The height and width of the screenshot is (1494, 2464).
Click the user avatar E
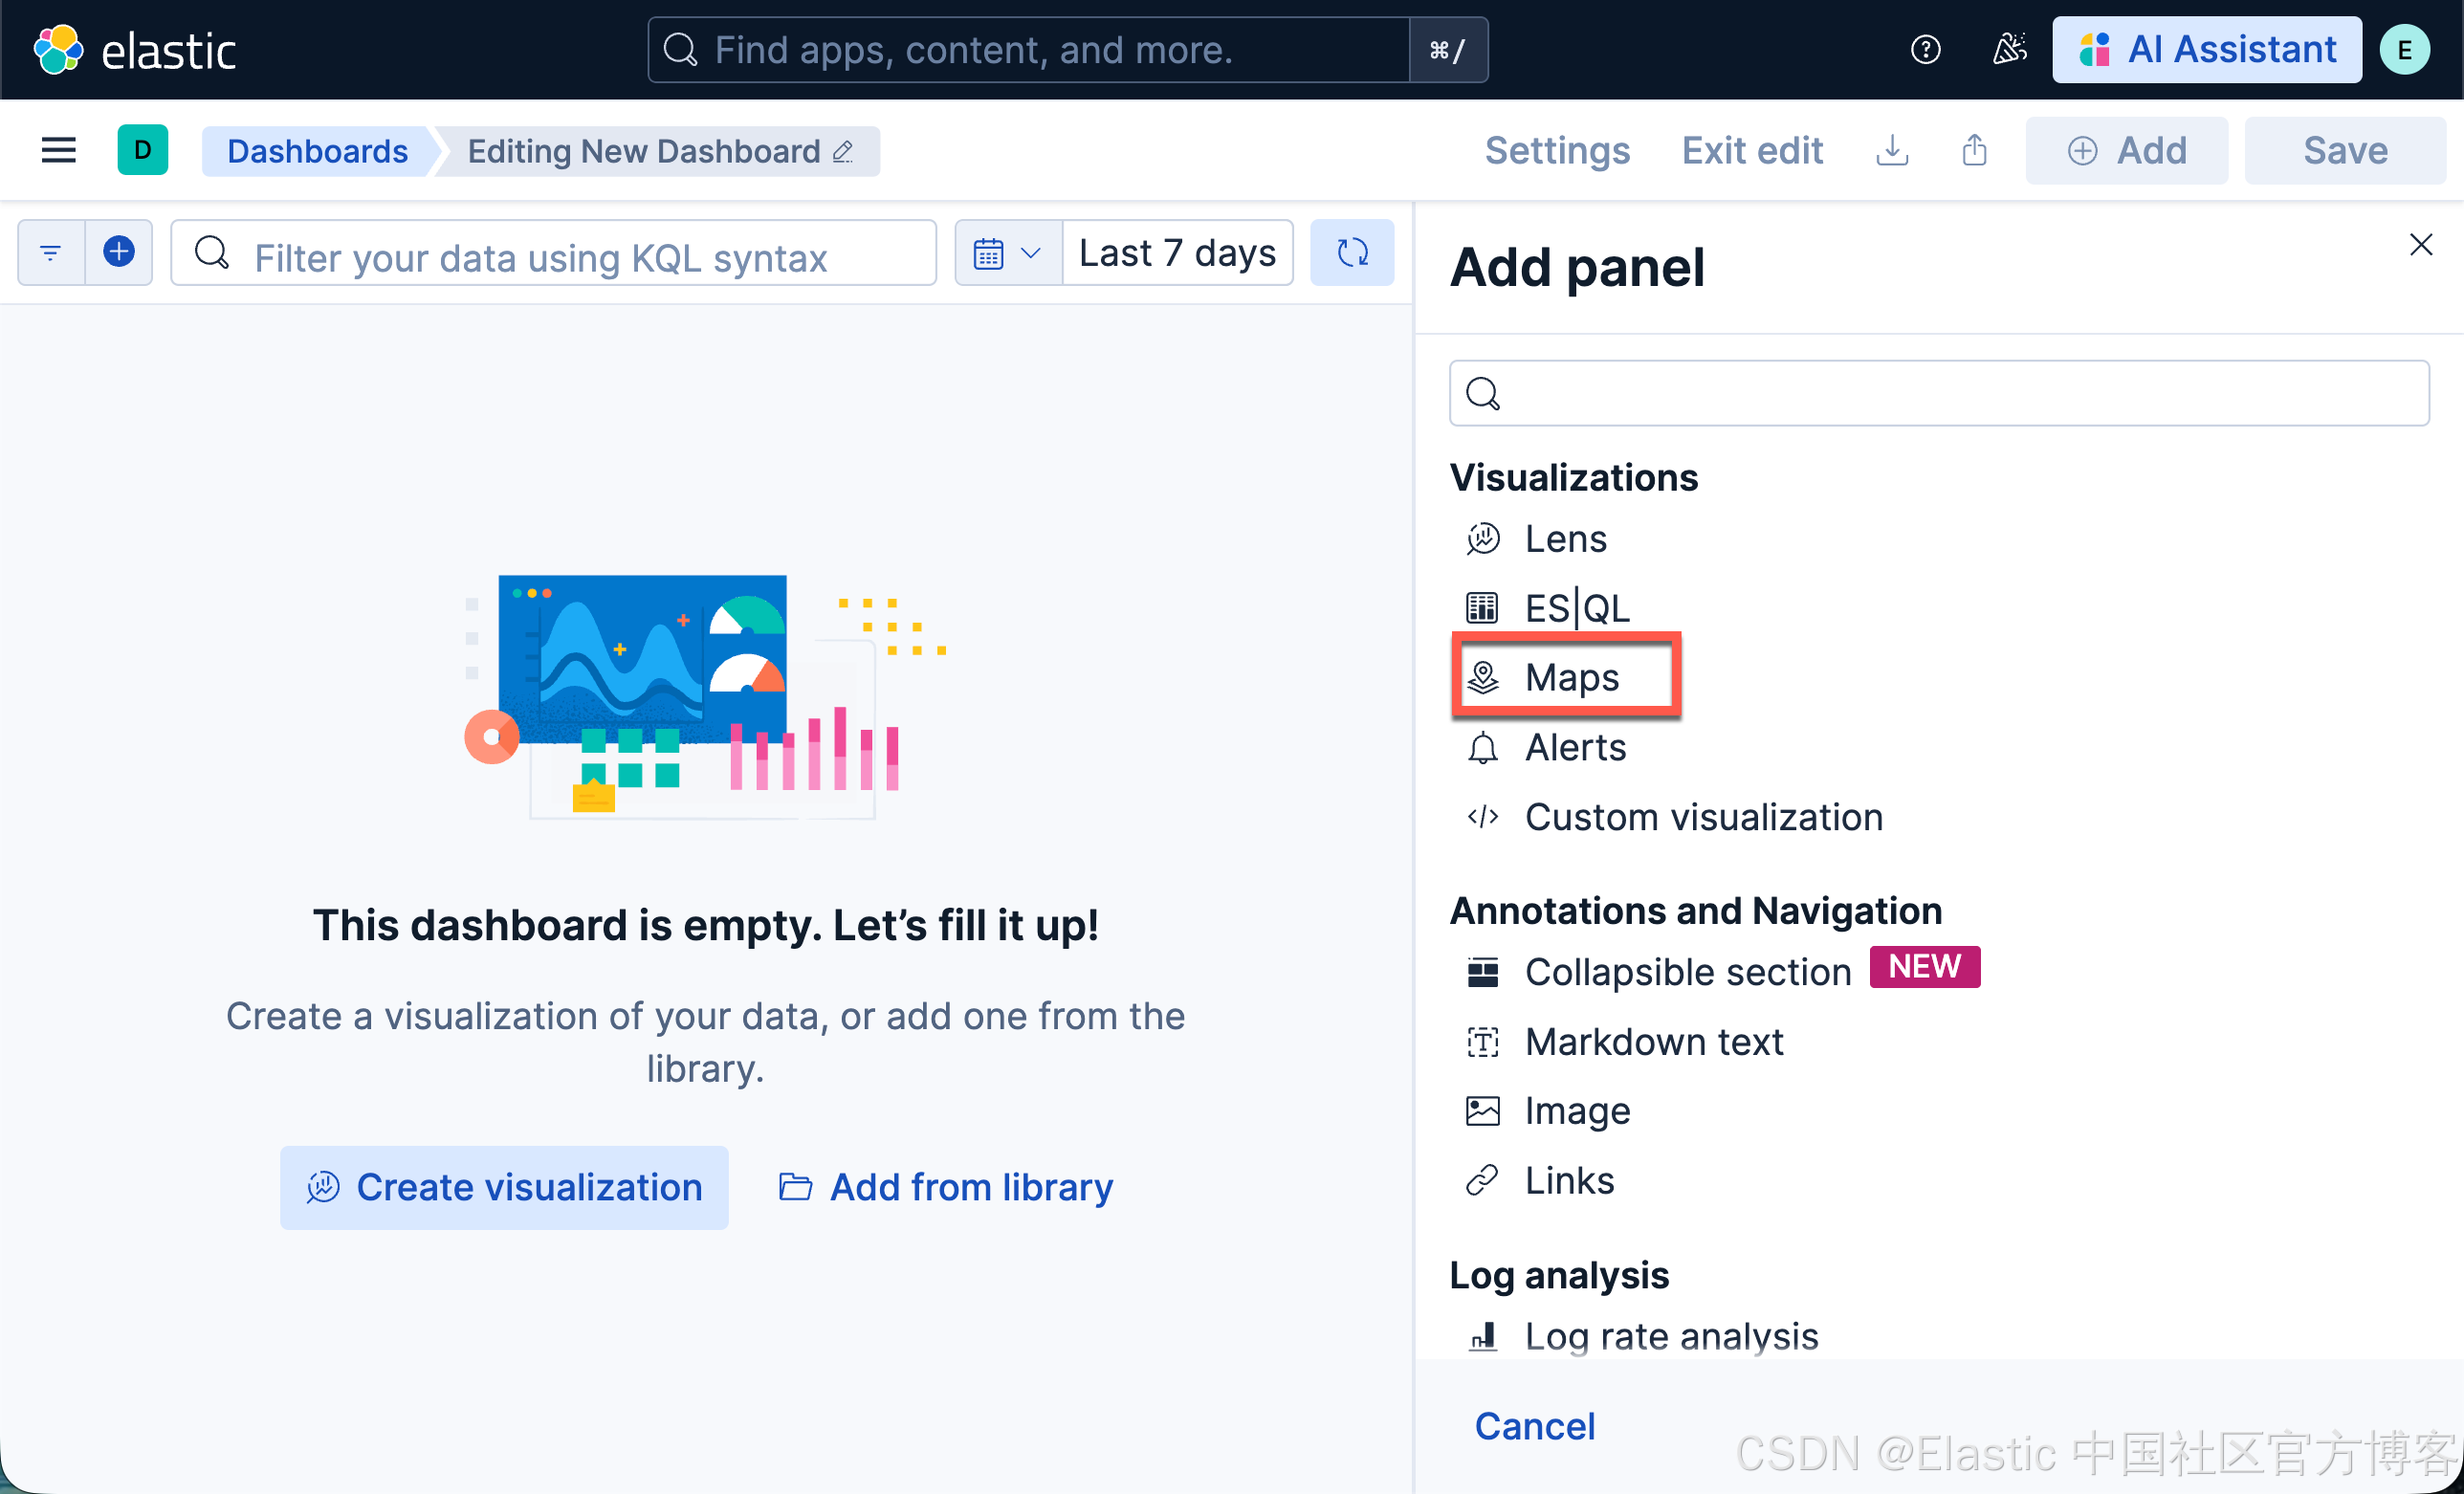click(2405, 49)
